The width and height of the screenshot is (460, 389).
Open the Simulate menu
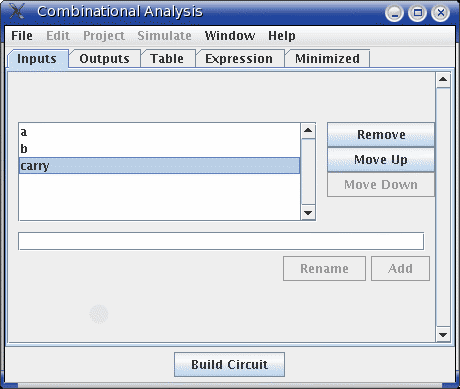tap(164, 36)
